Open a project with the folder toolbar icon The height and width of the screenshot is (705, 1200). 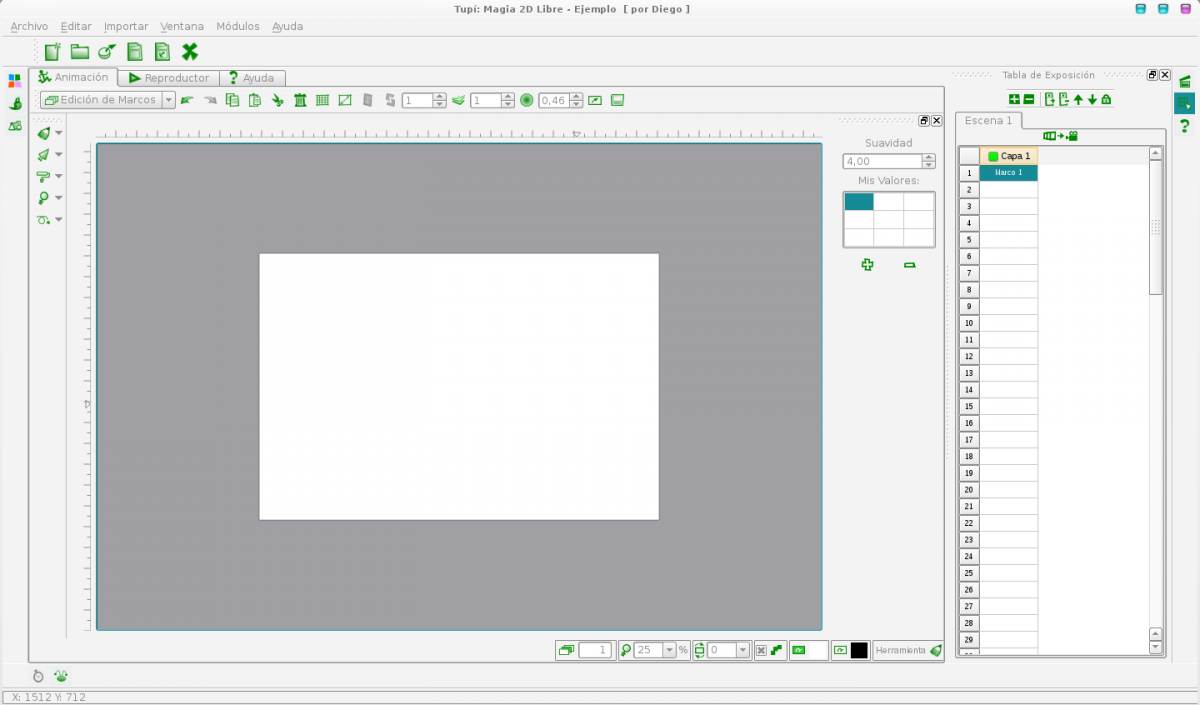[78, 51]
